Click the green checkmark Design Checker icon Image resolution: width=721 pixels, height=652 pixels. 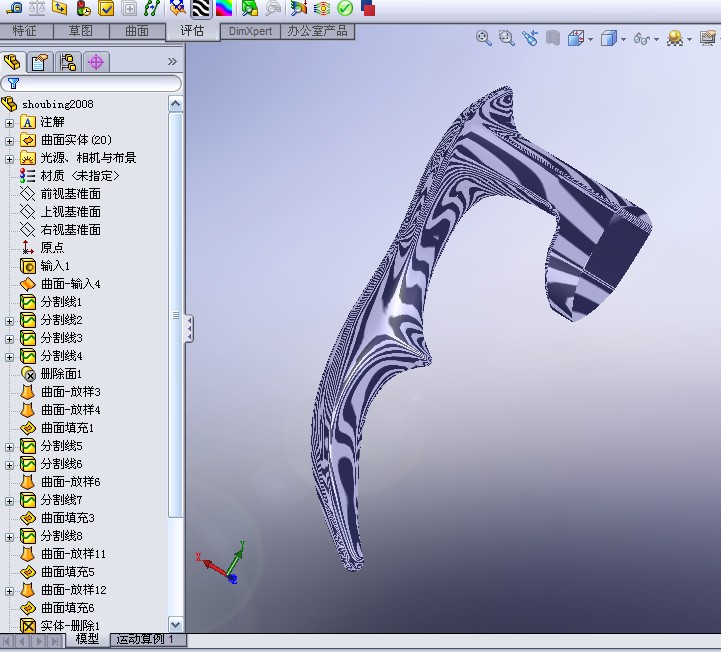[x=345, y=8]
